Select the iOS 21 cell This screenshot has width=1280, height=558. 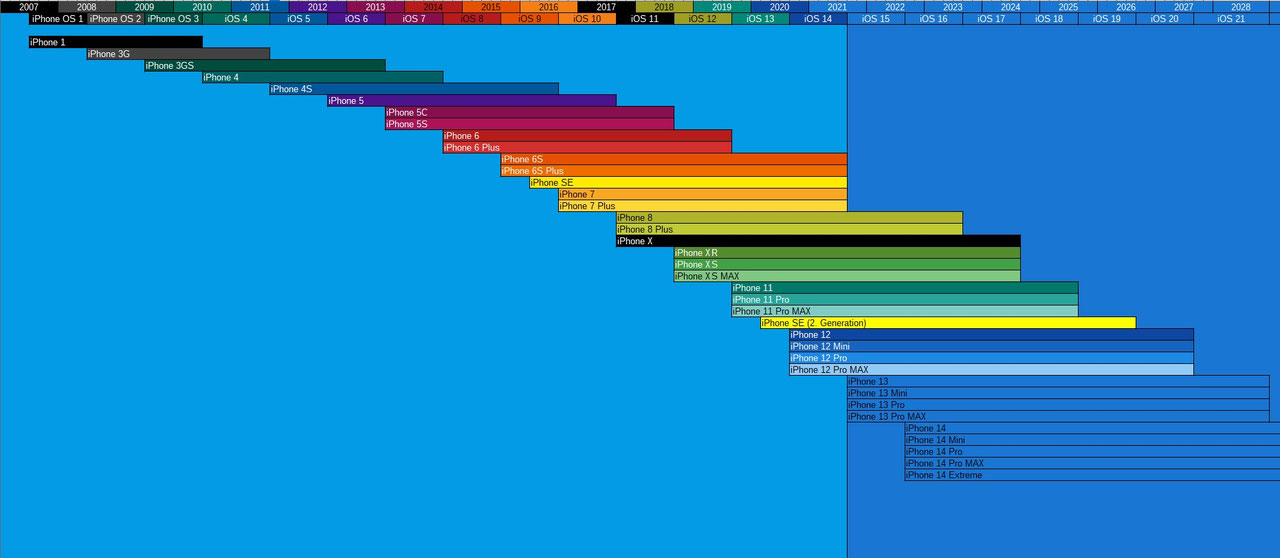(1232, 19)
